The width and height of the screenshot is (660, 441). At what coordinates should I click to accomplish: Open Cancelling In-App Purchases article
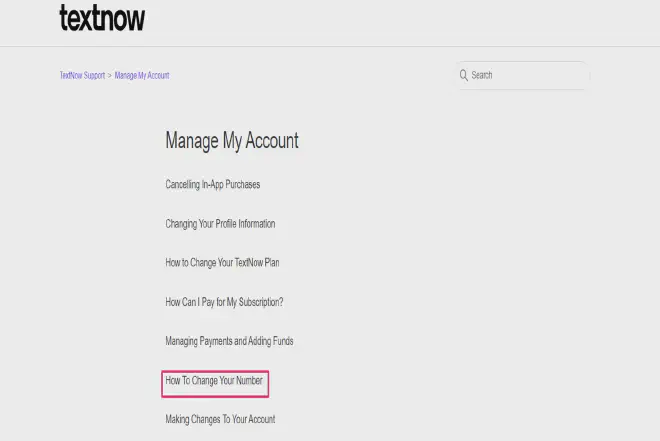coord(213,184)
